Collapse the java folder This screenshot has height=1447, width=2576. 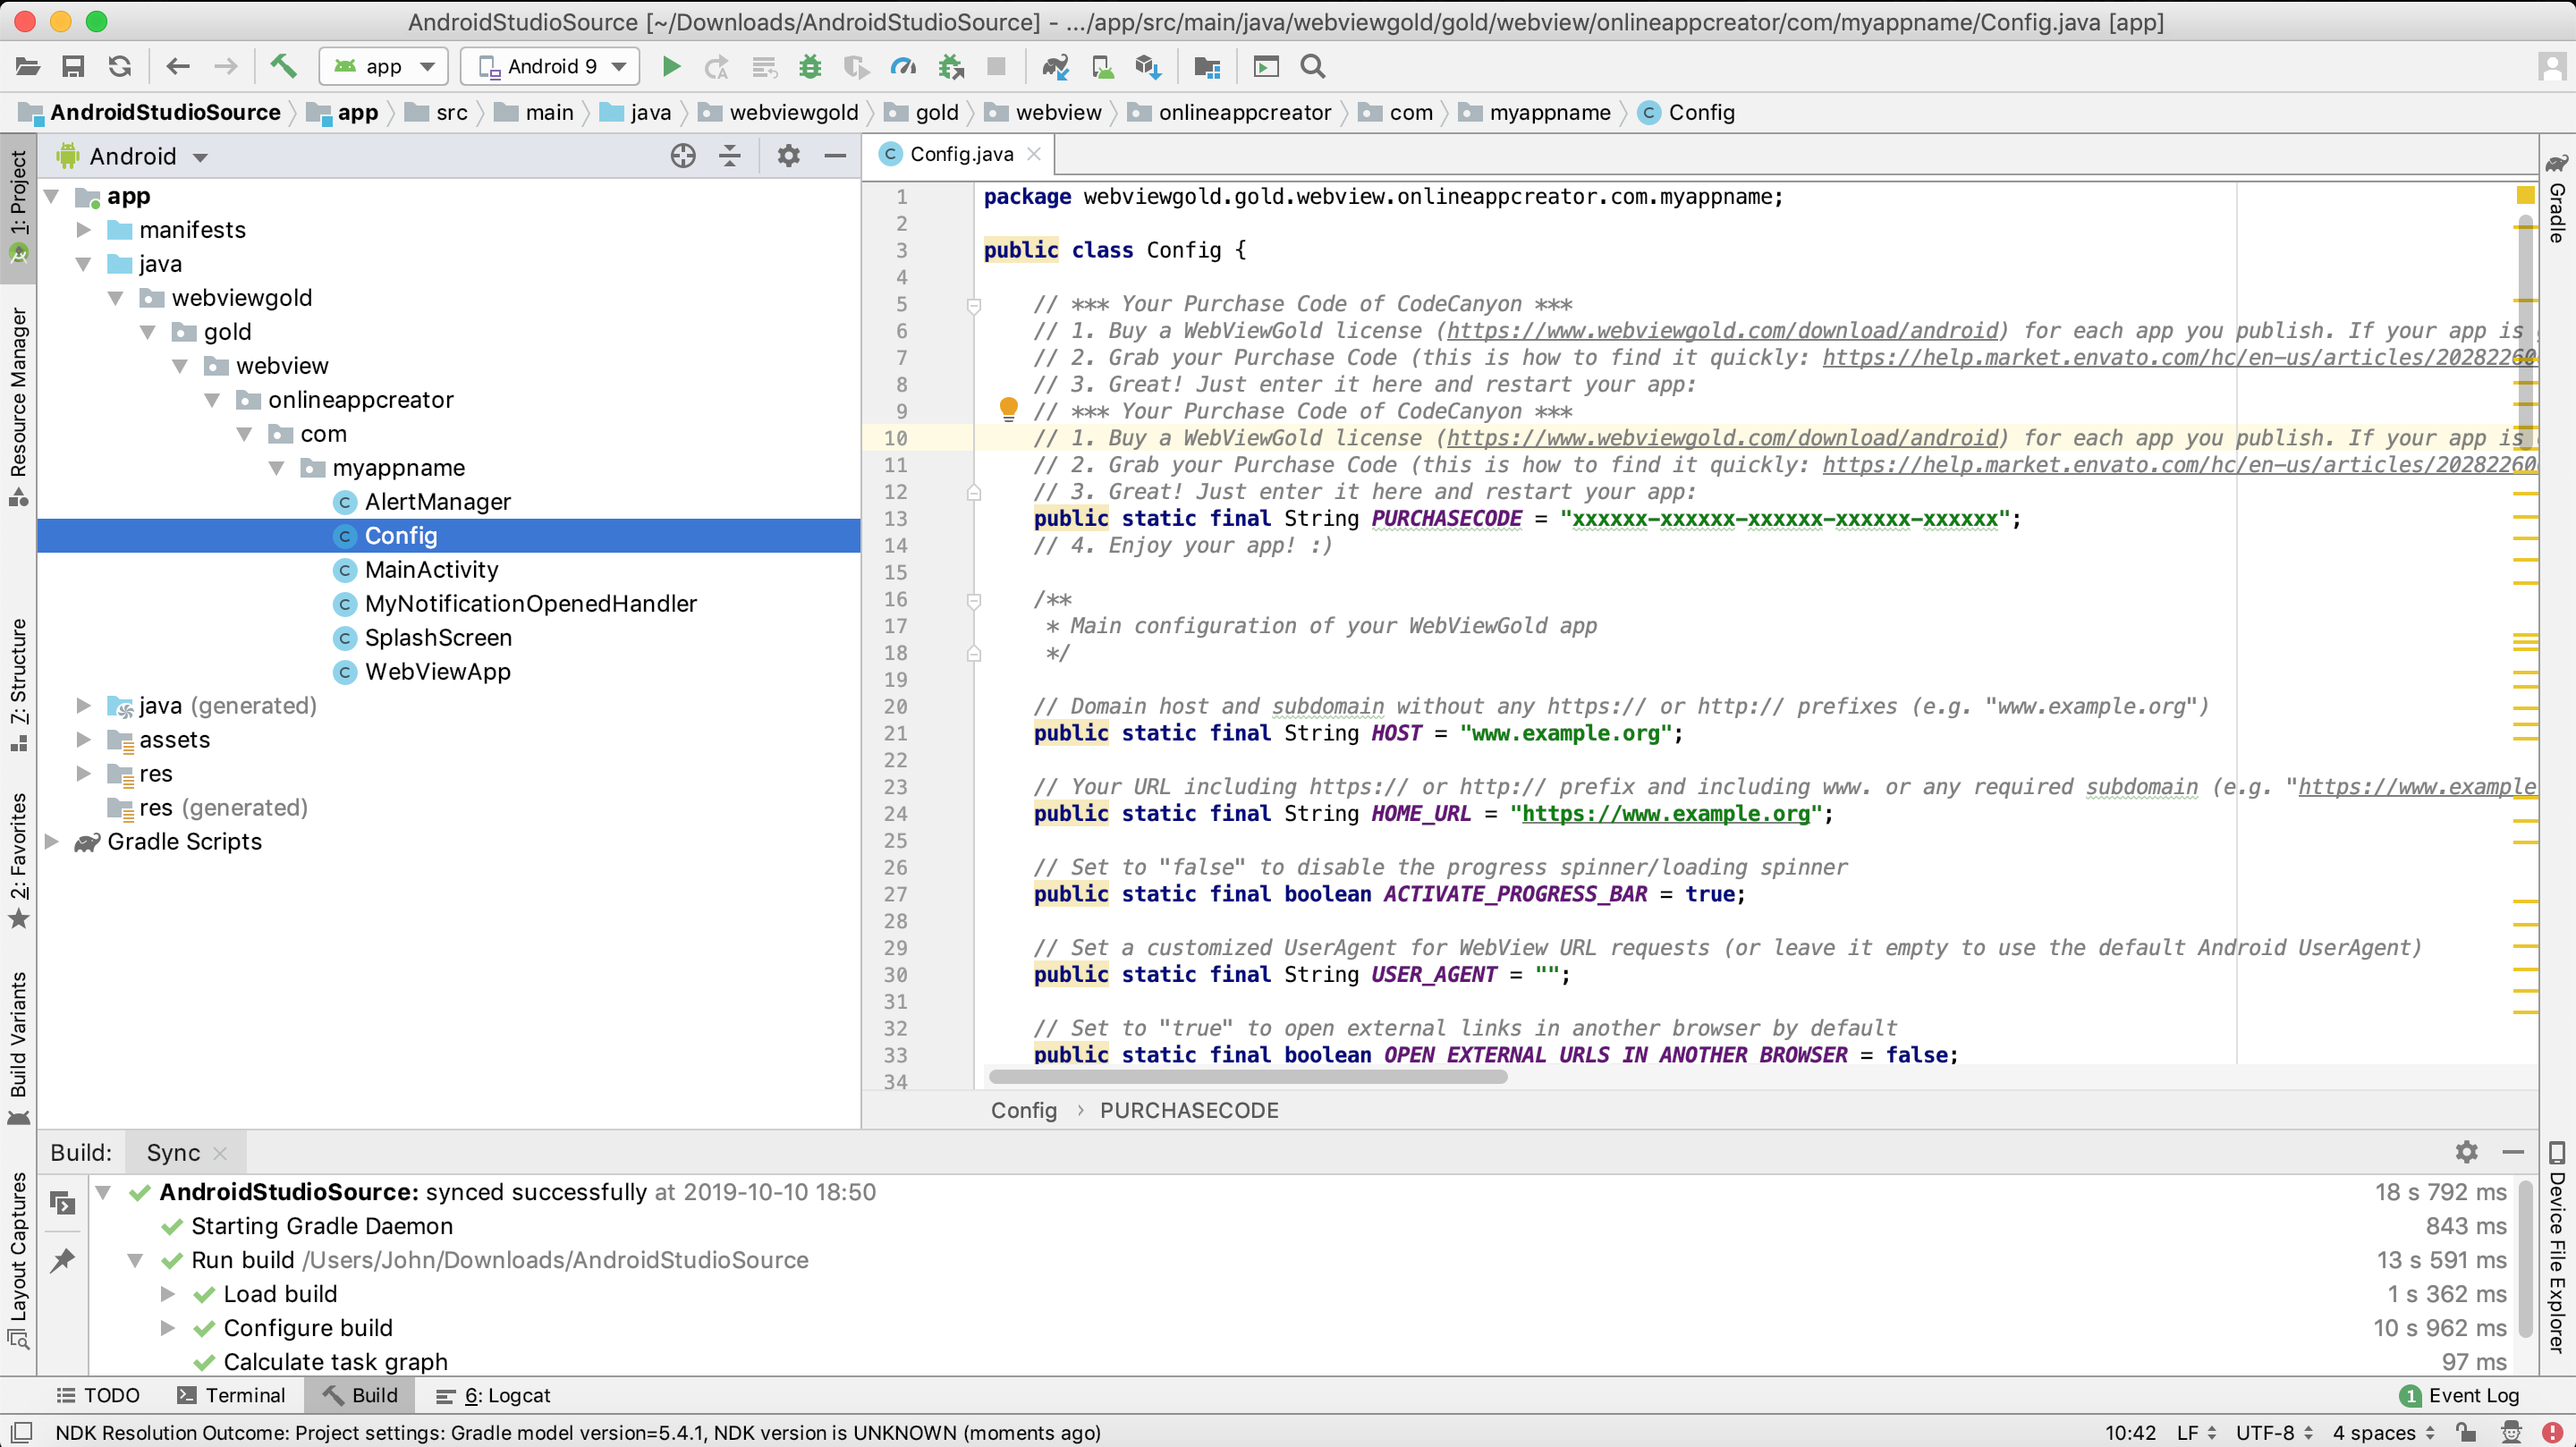coord(84,264)
